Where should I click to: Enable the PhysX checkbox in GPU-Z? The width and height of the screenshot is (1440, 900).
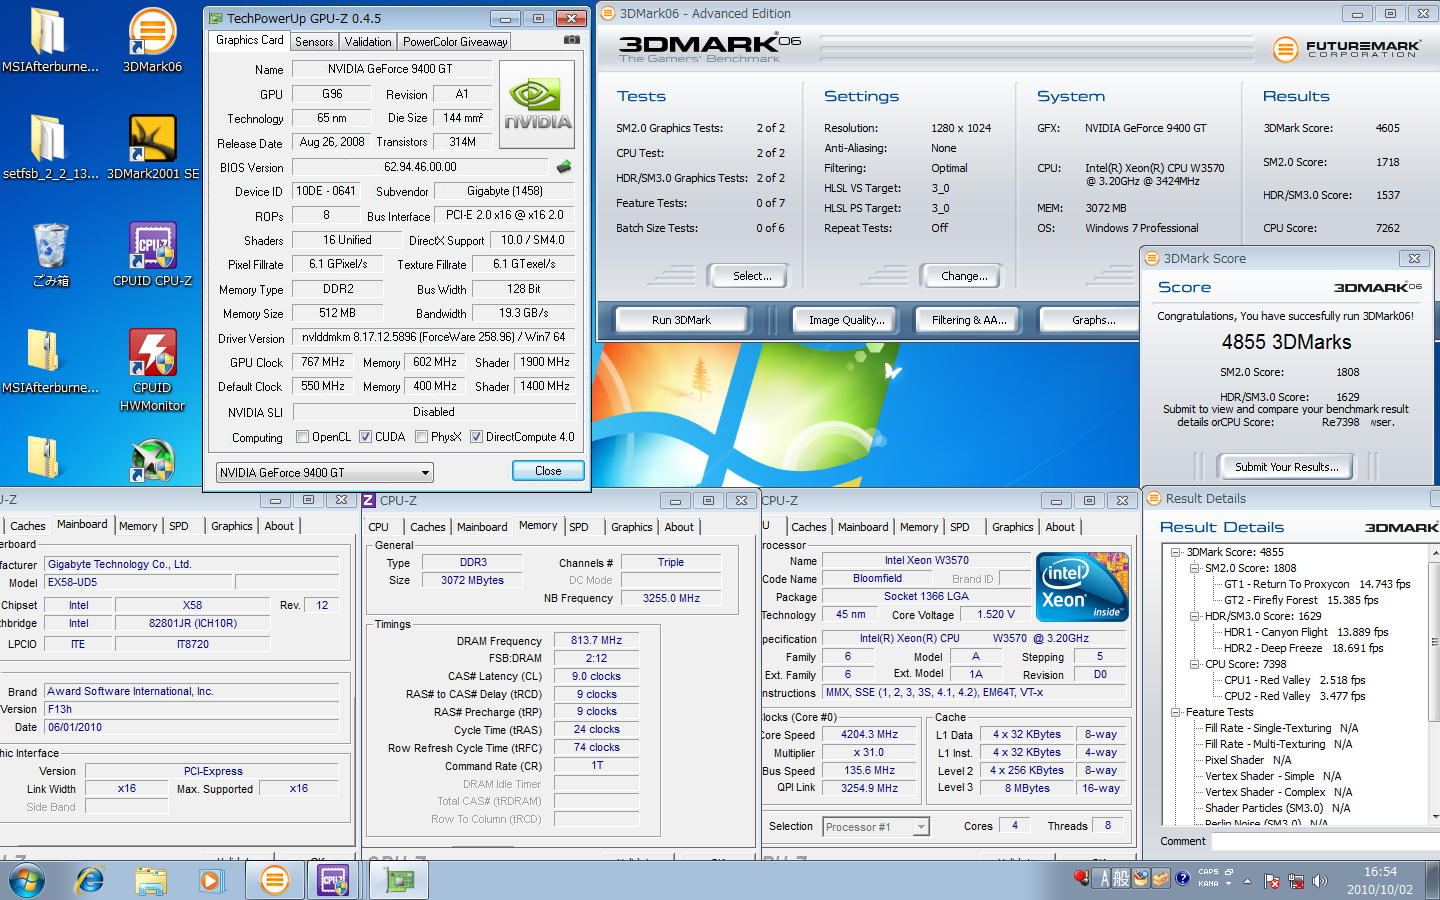point(421,437)
